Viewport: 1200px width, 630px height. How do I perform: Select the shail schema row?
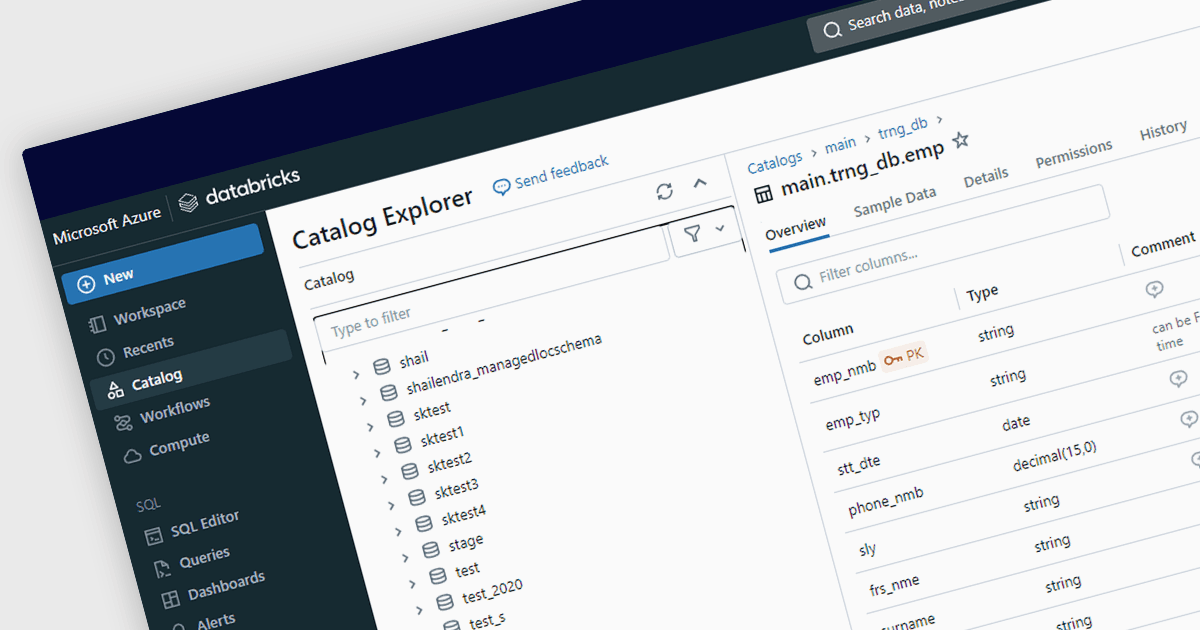413,359
